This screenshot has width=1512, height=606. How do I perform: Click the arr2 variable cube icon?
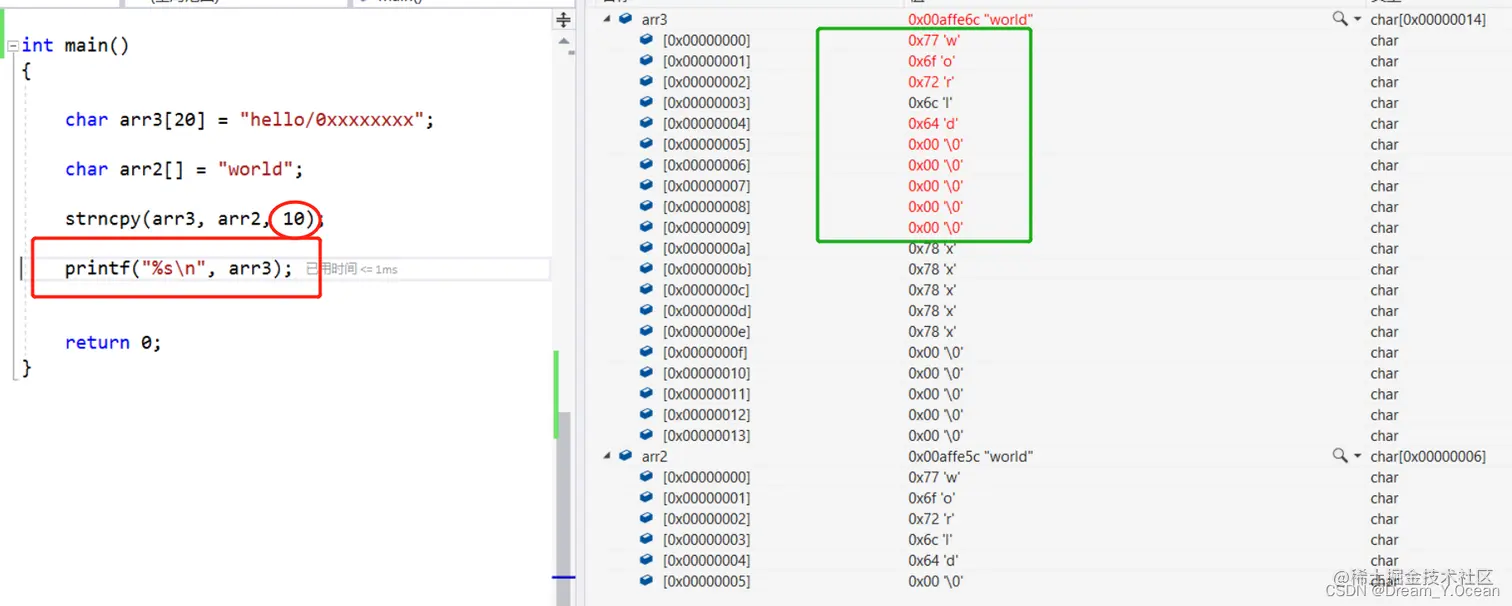click(625, 456)
